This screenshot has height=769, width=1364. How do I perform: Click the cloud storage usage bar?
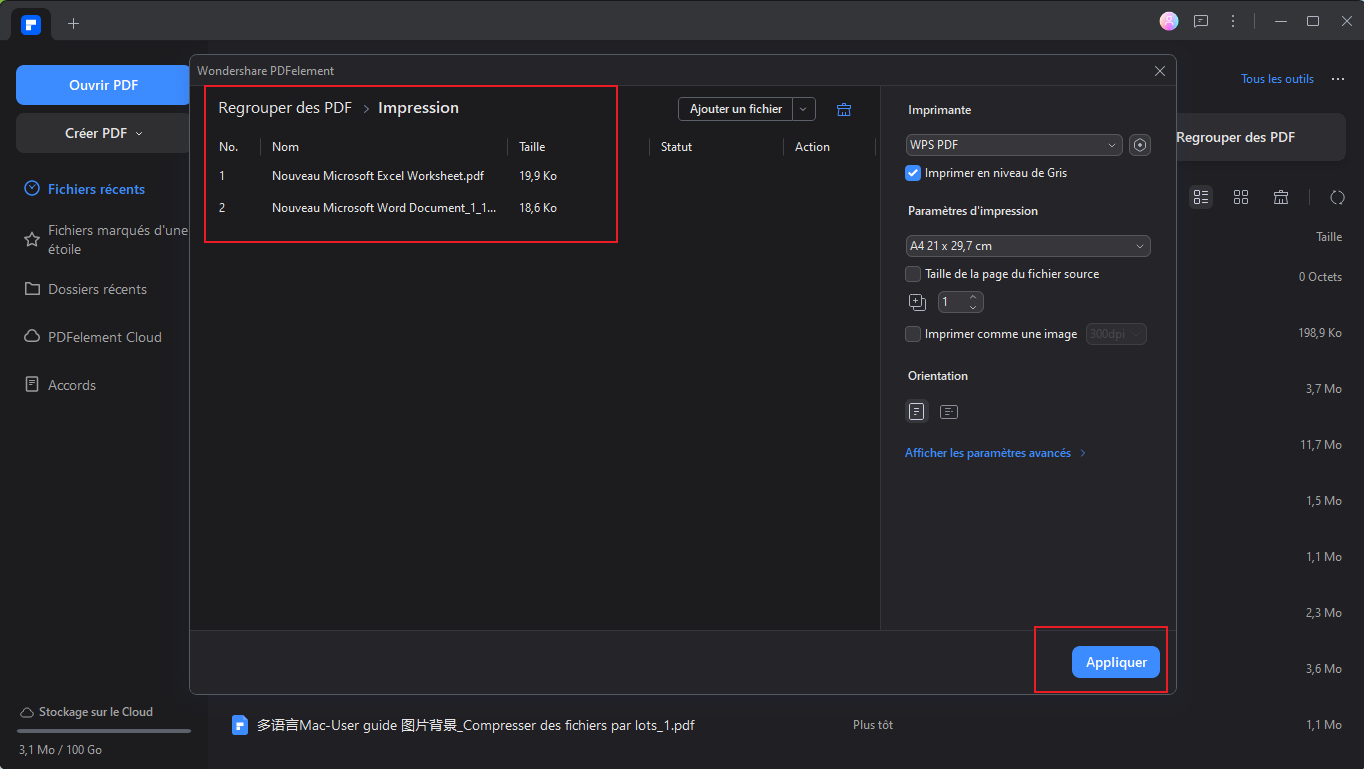tap(104, 731)
